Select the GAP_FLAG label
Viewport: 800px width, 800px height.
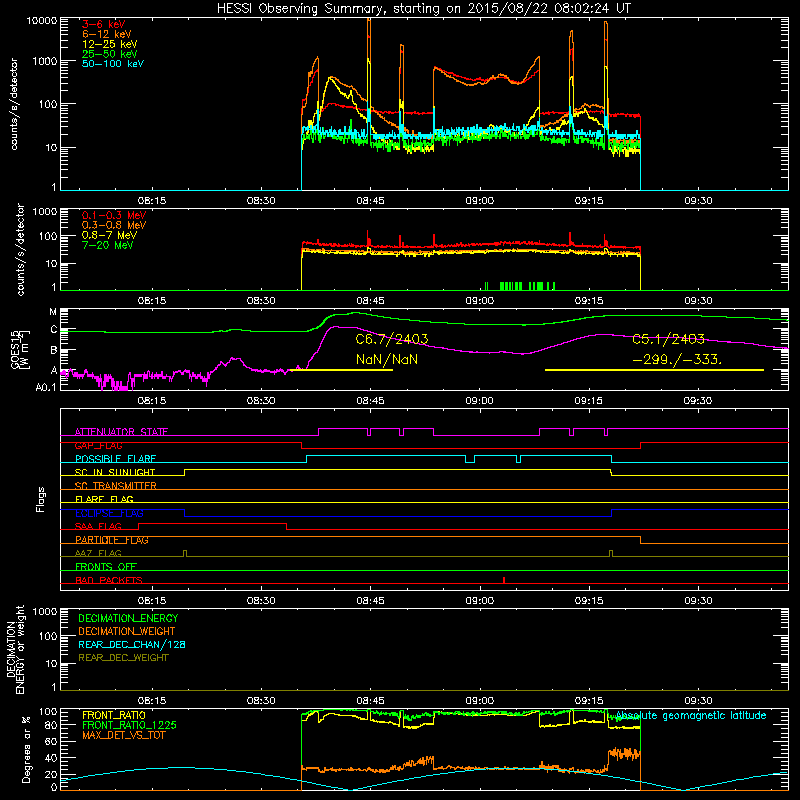pos(98,446)
